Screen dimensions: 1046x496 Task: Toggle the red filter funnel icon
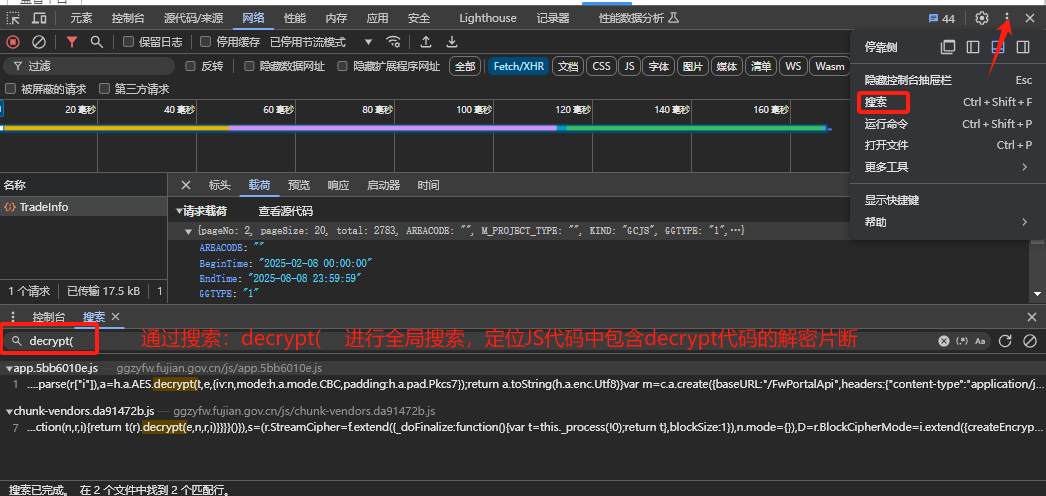click(x=72, y=42)
